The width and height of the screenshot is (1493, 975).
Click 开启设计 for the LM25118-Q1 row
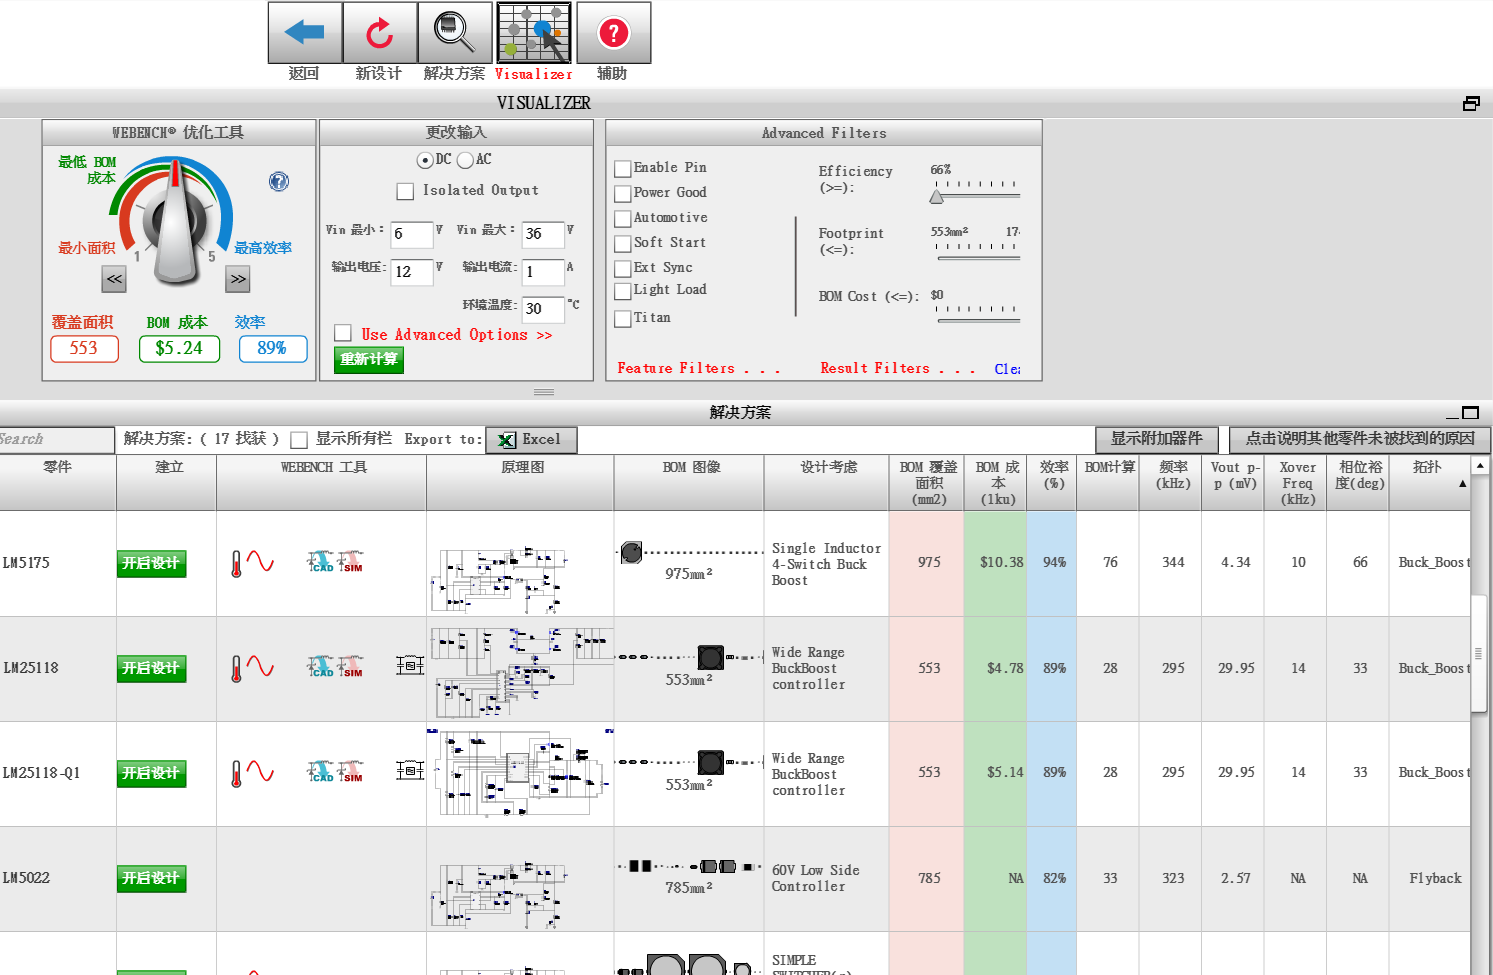click(152, 774)
